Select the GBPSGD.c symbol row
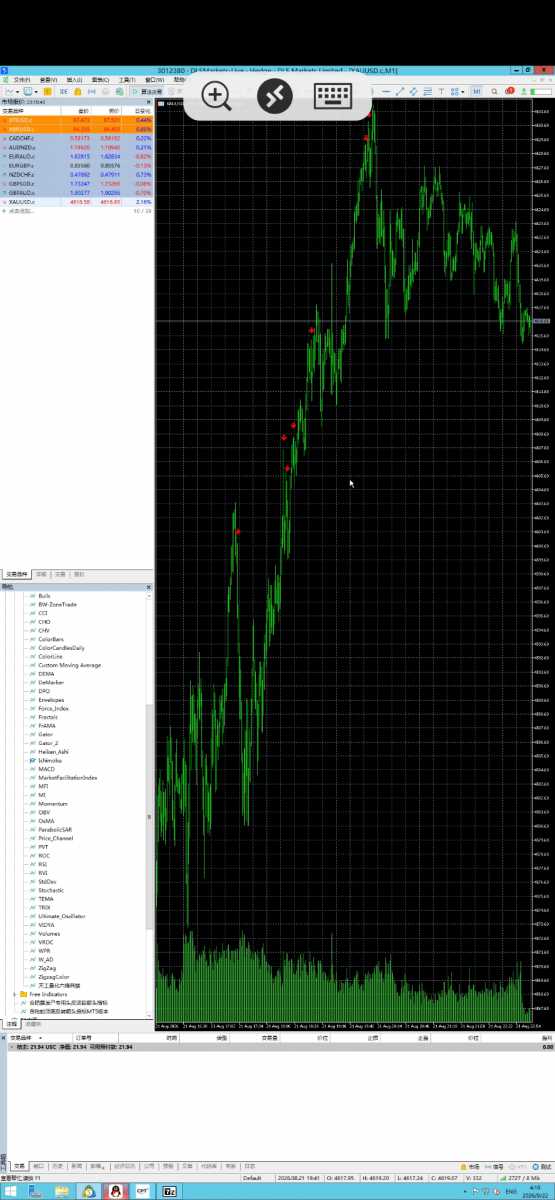The height and width of the screenshot is (1200, 555). coord(77,184)
